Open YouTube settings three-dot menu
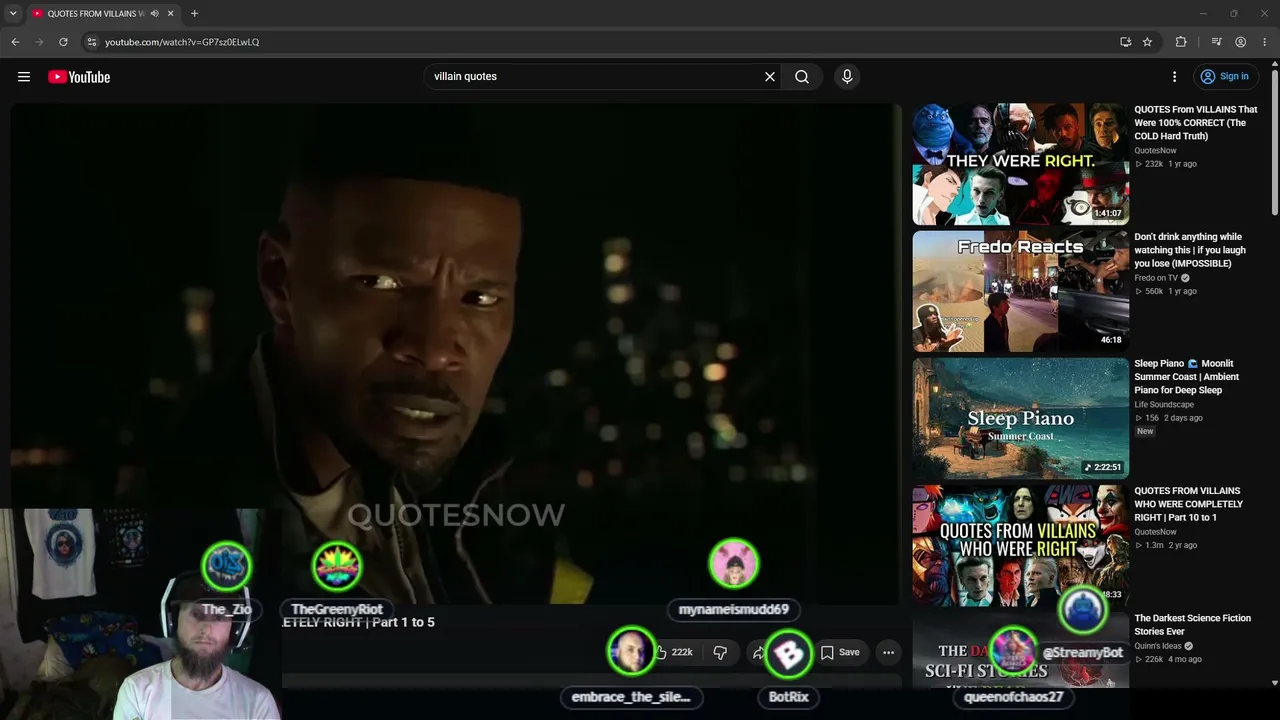The height and width of the screenshot is (720, 1280). coord(1175,77)
